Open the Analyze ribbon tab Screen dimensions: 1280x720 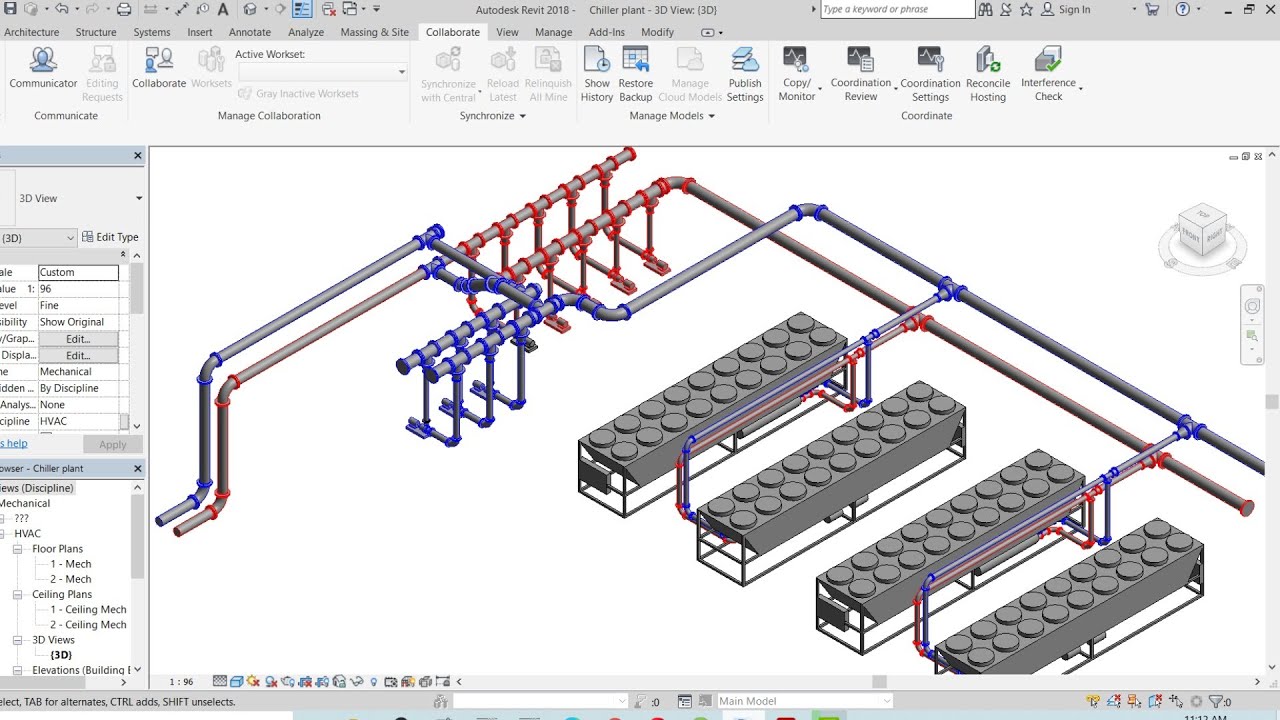pos(306,32)
